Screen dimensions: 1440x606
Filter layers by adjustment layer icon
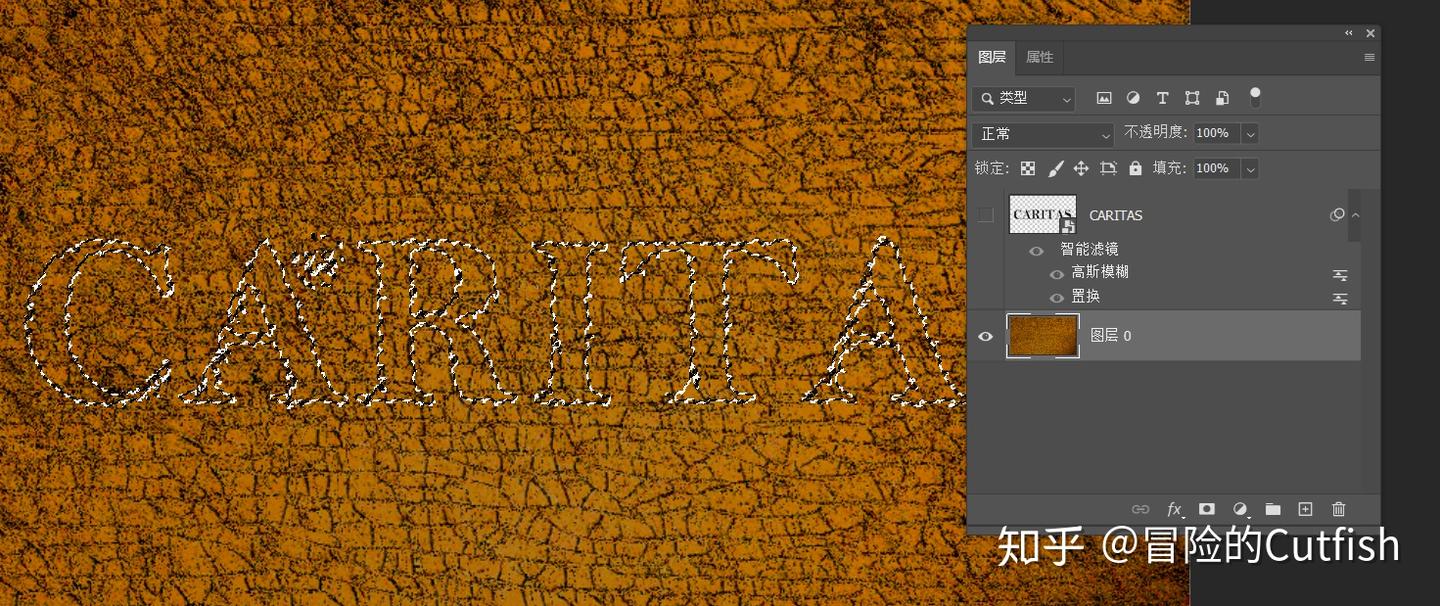tap(1133, 98)
